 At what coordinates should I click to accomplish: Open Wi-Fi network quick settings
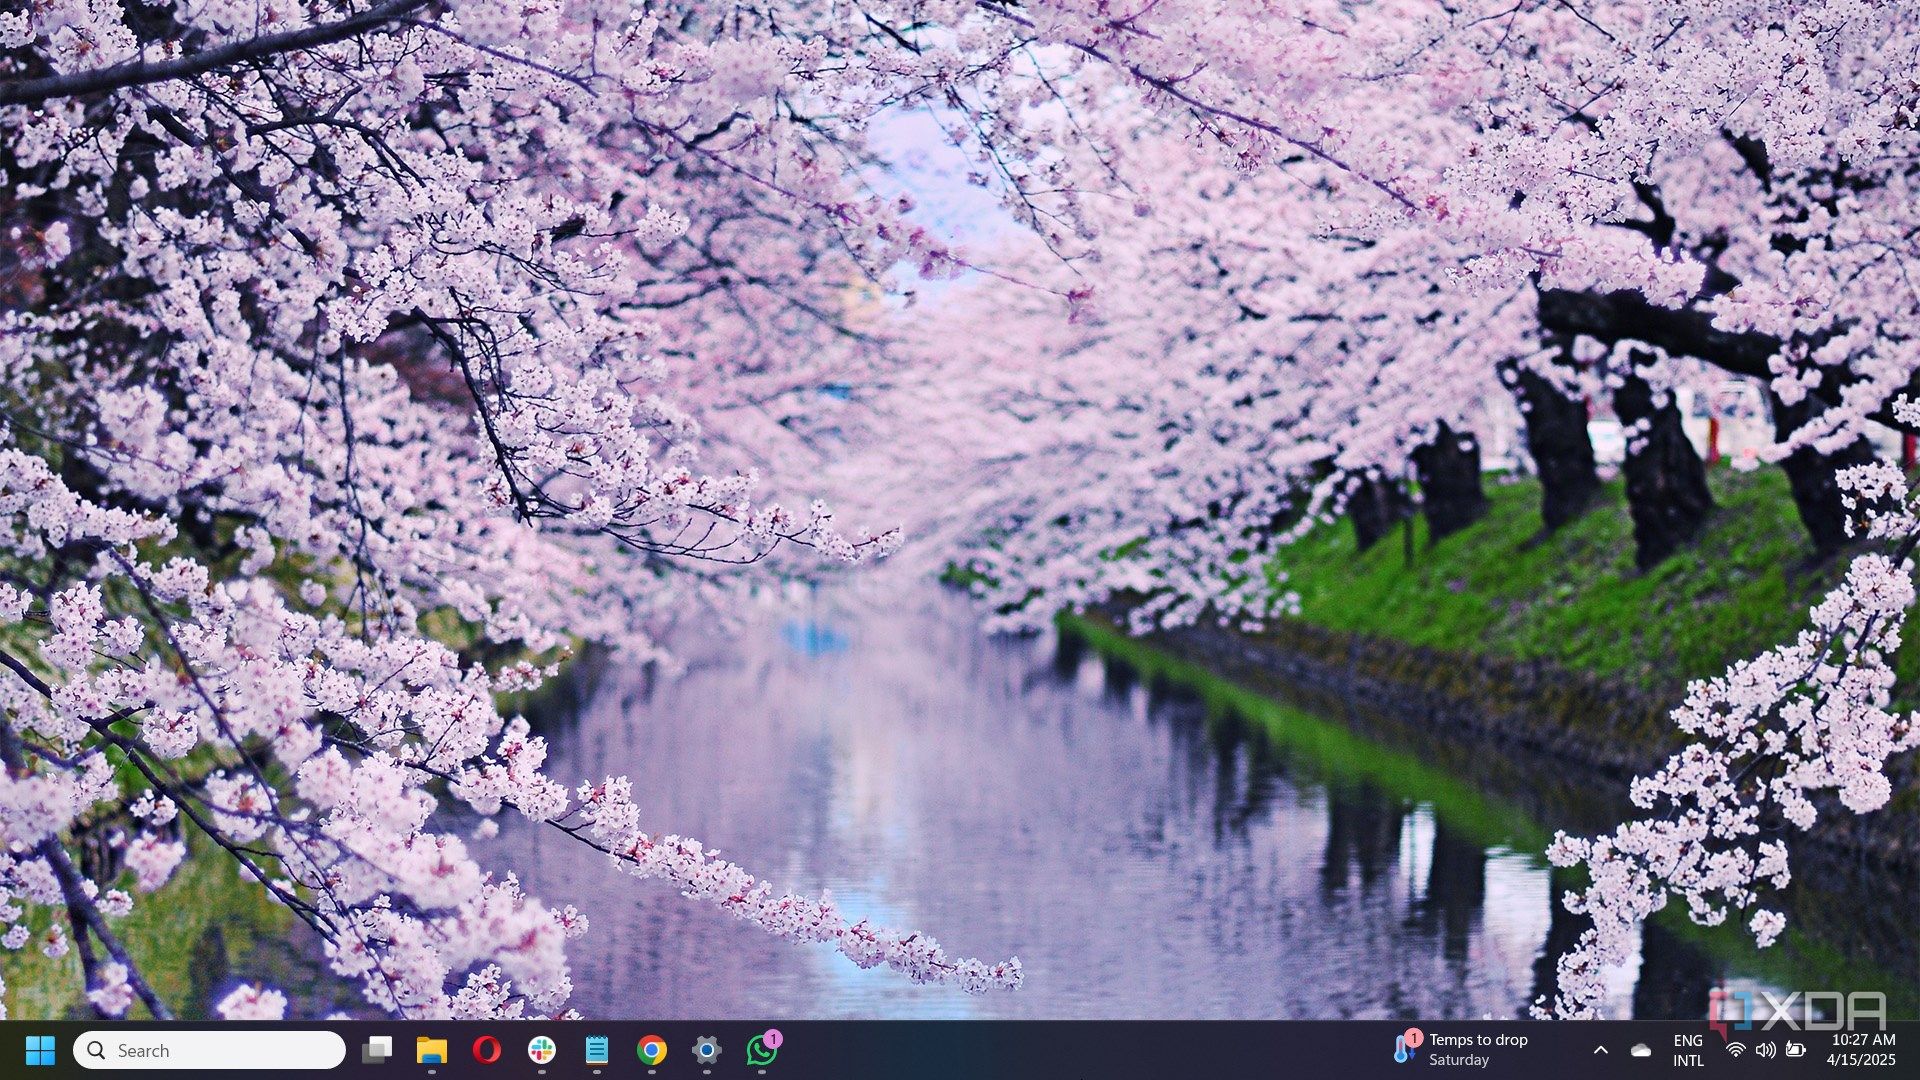[x=1736, y=1050]
